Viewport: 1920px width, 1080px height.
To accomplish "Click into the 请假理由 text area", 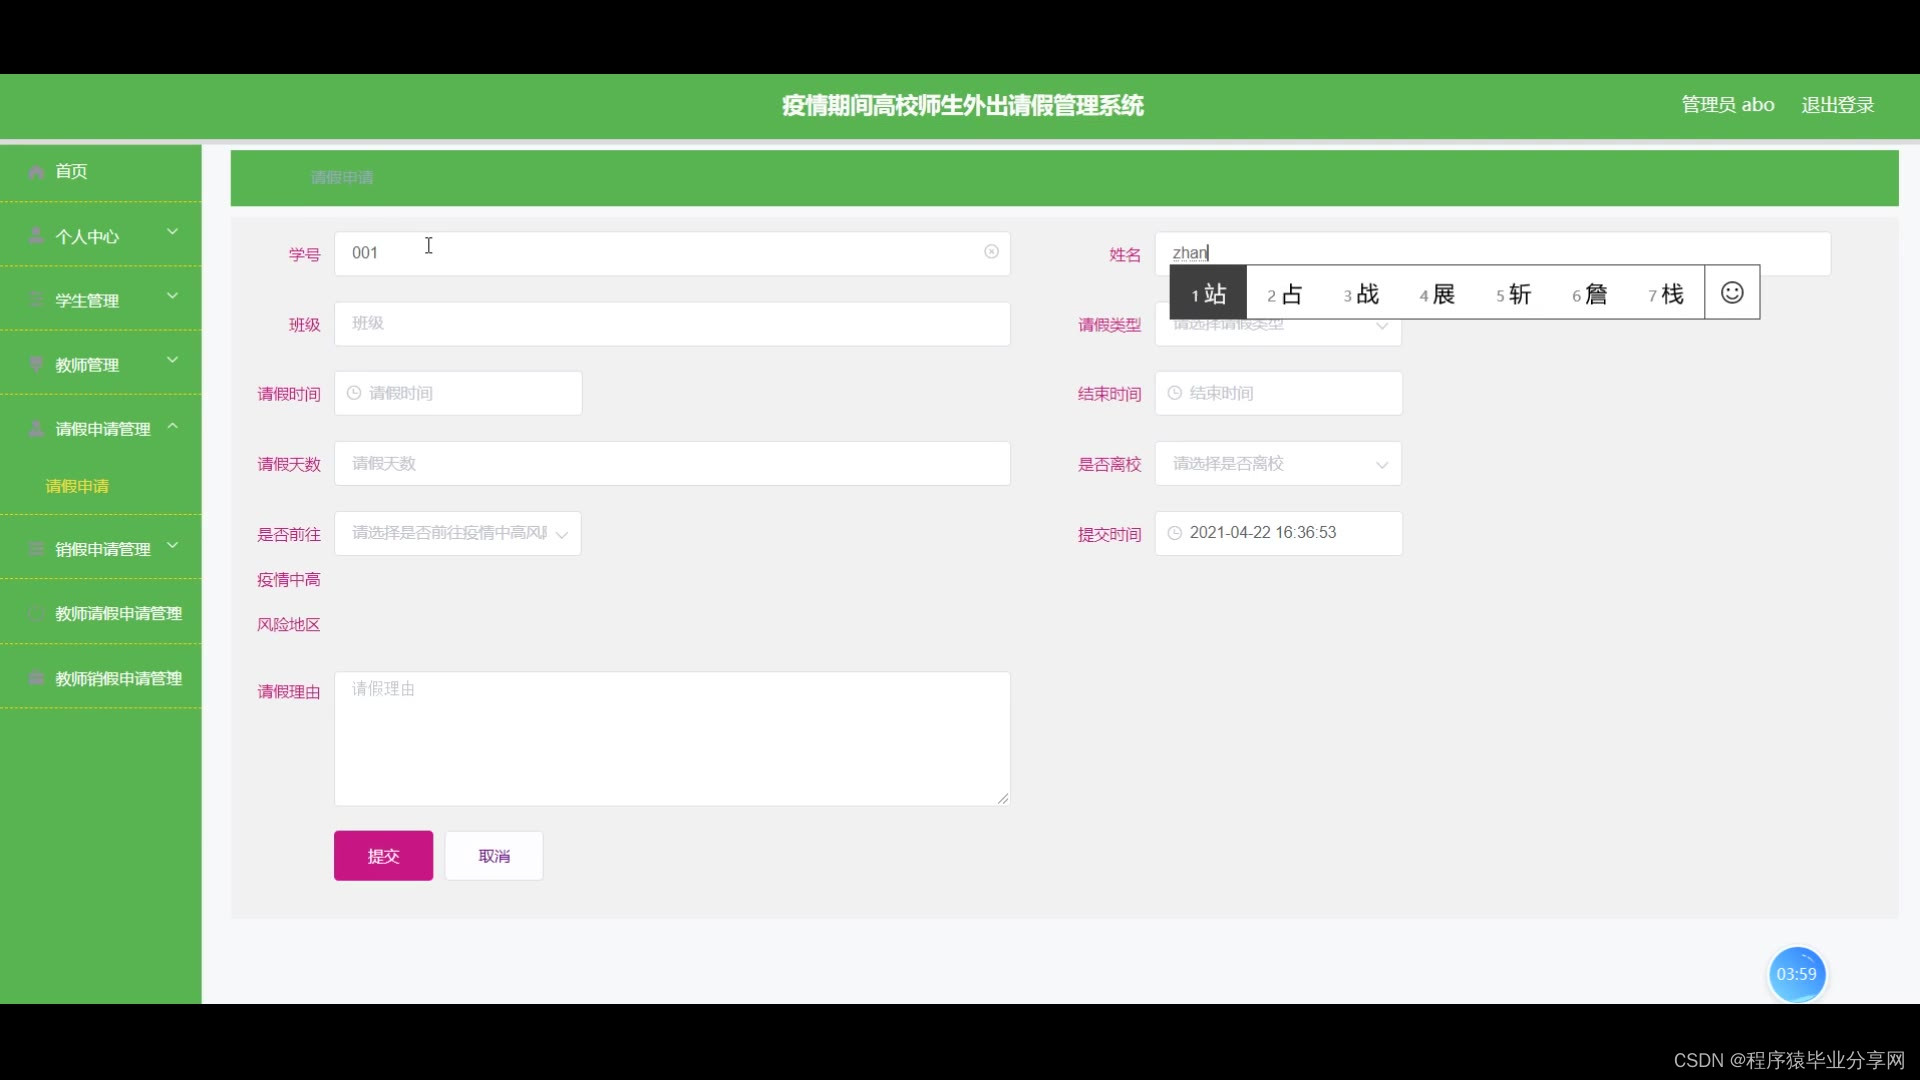I will (x=672, y=738).
